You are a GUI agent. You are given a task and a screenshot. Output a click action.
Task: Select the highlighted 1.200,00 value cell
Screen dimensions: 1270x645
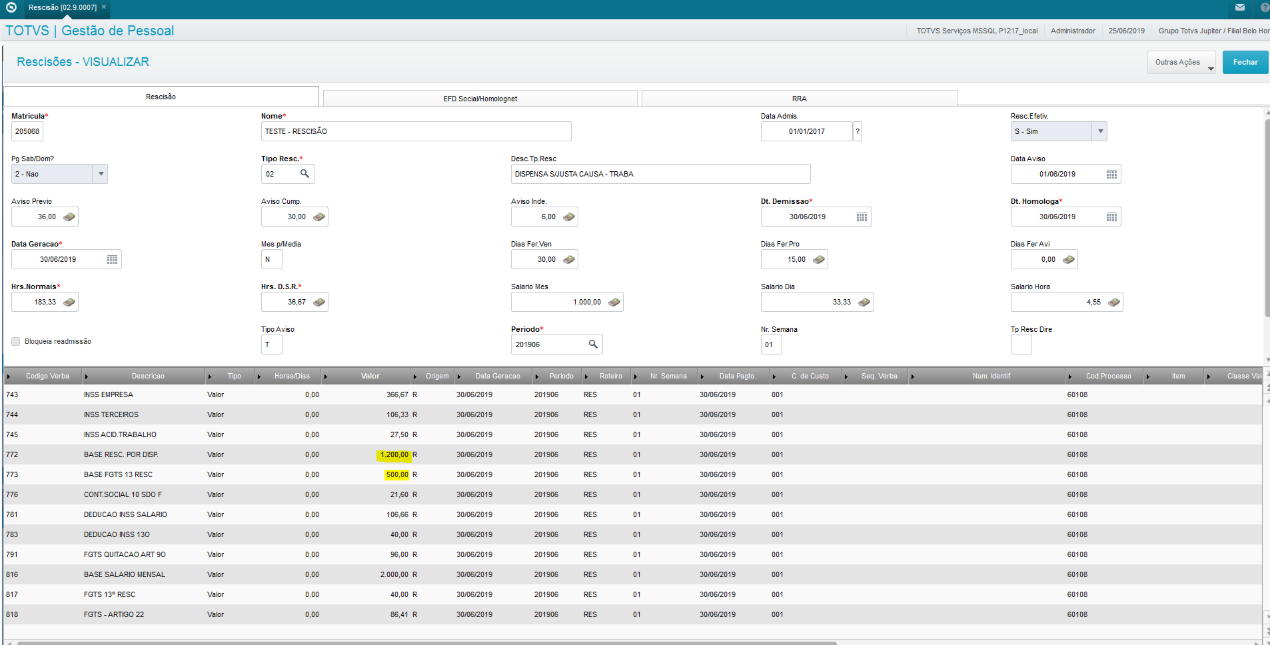click(x=394, y=454)
